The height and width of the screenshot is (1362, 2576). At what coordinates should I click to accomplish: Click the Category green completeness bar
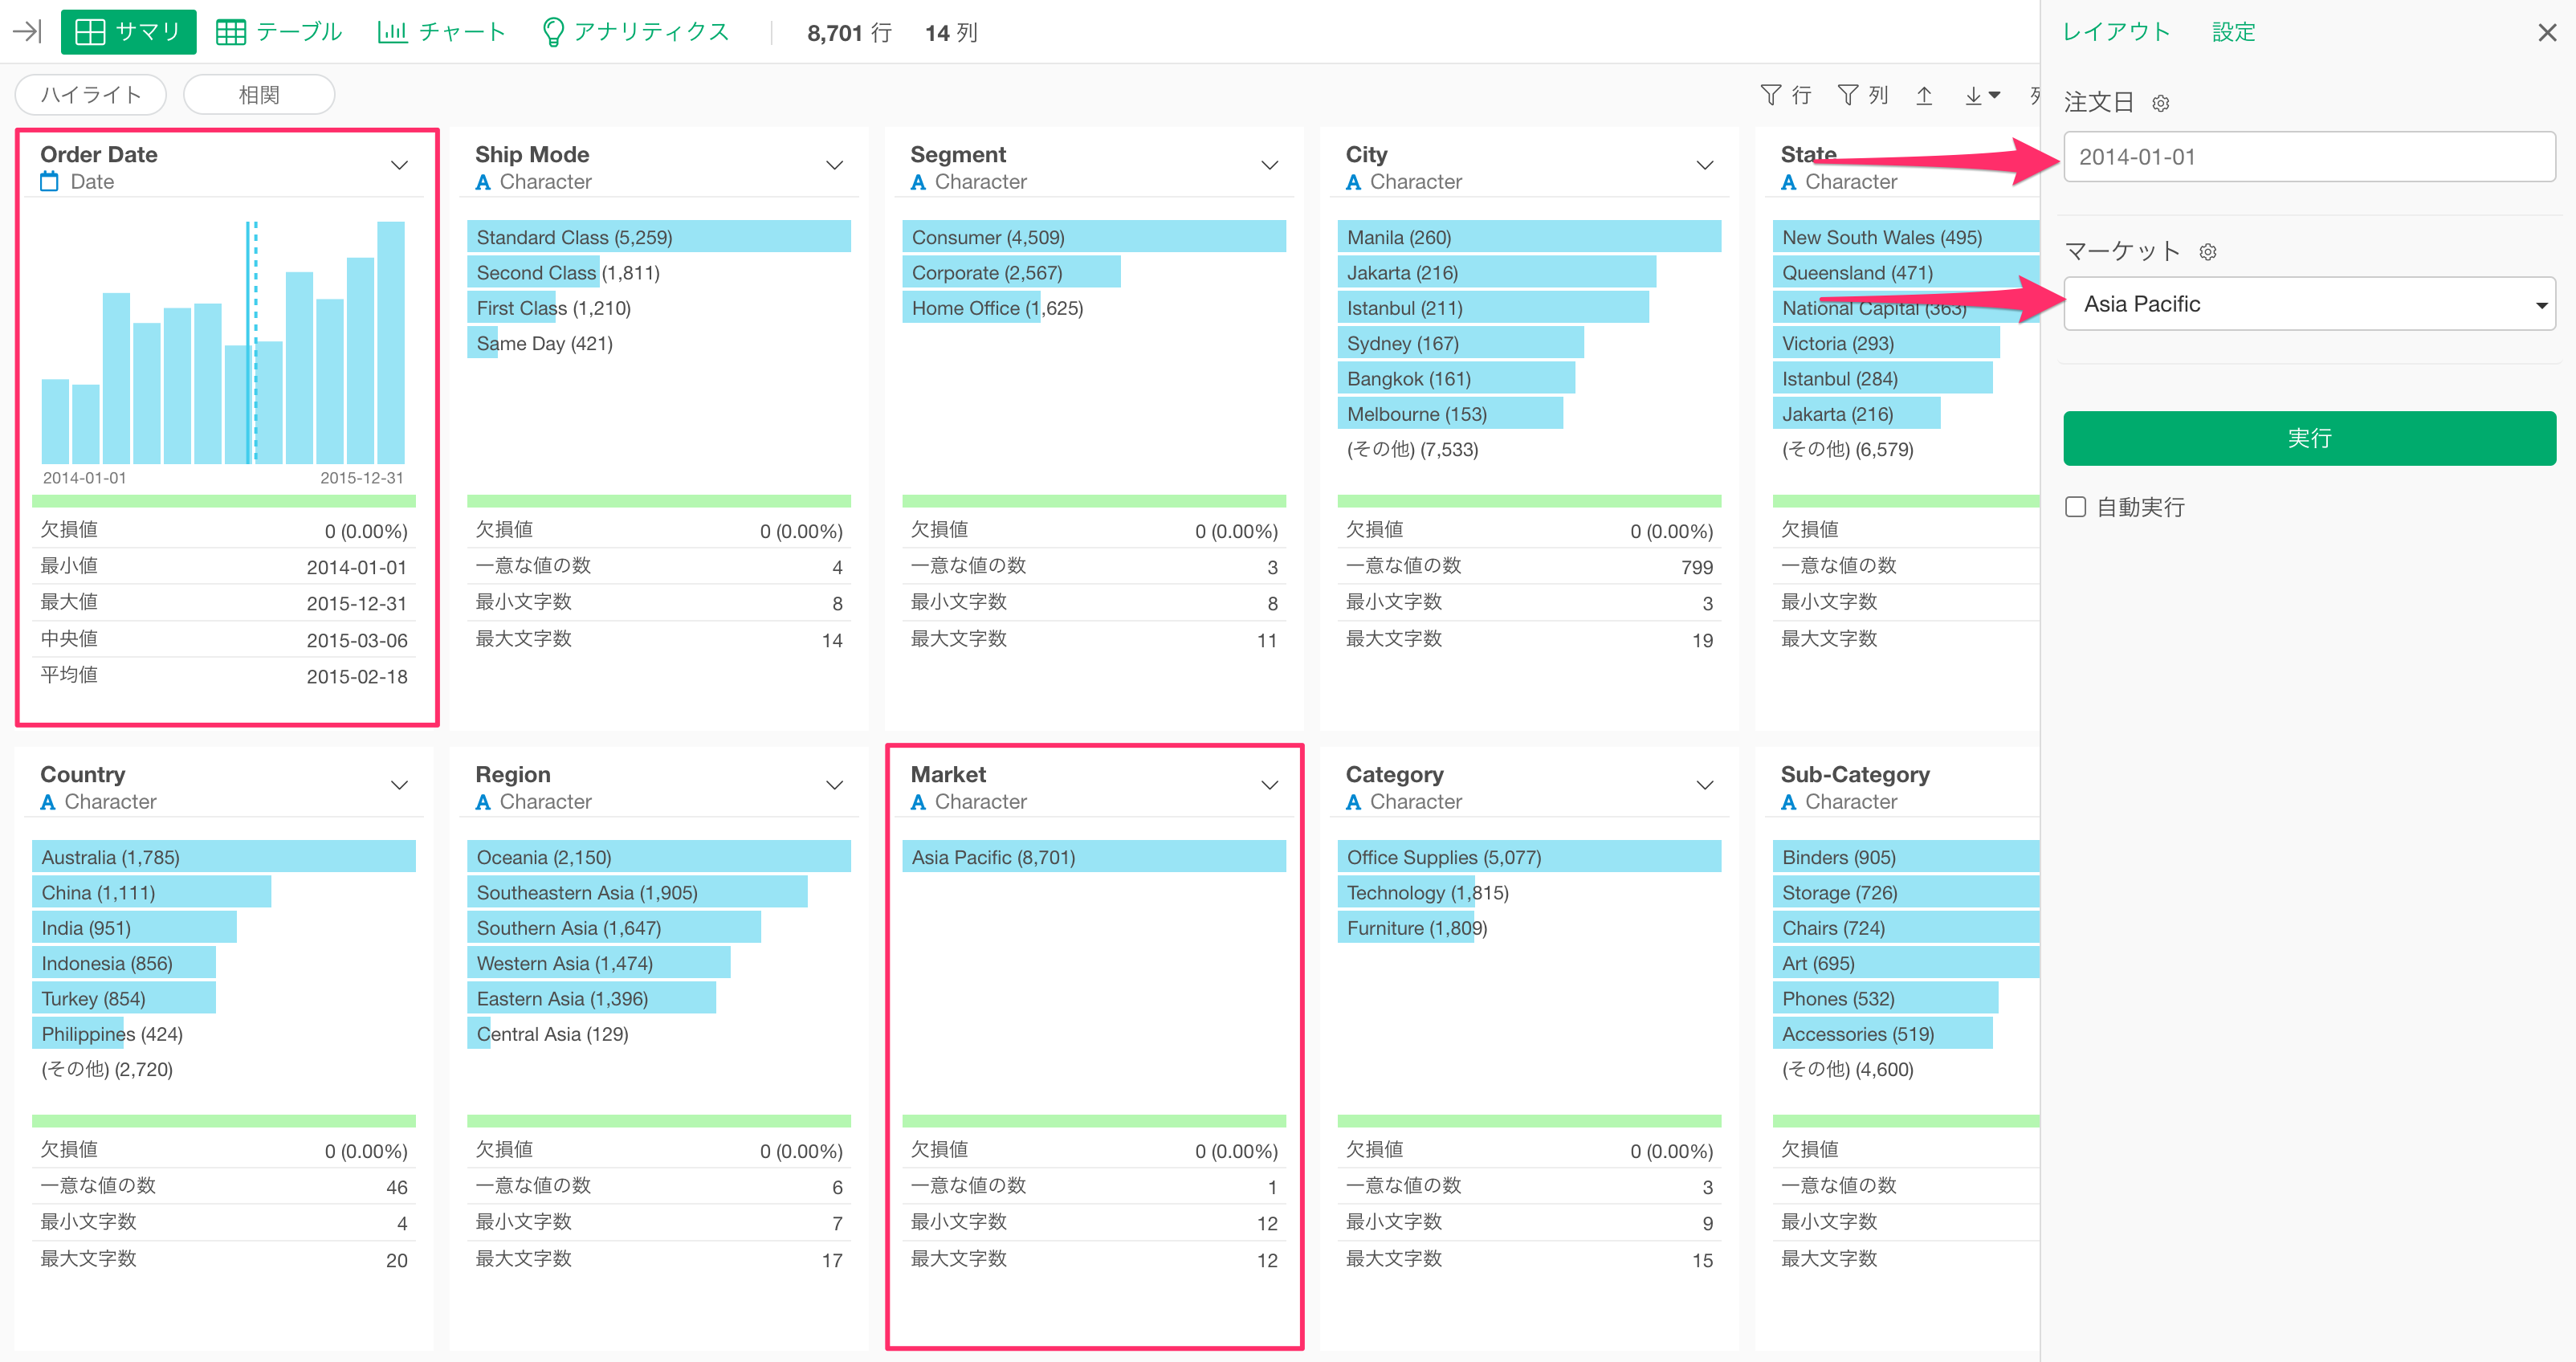[x=1528, y=1121]
